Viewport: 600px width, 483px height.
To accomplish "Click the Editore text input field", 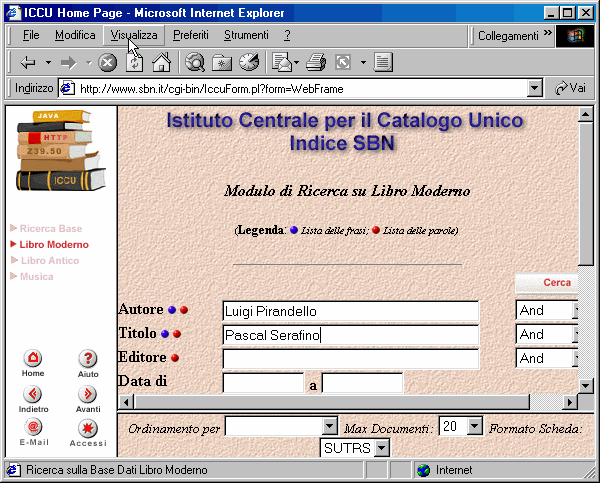I will point(350,359).
